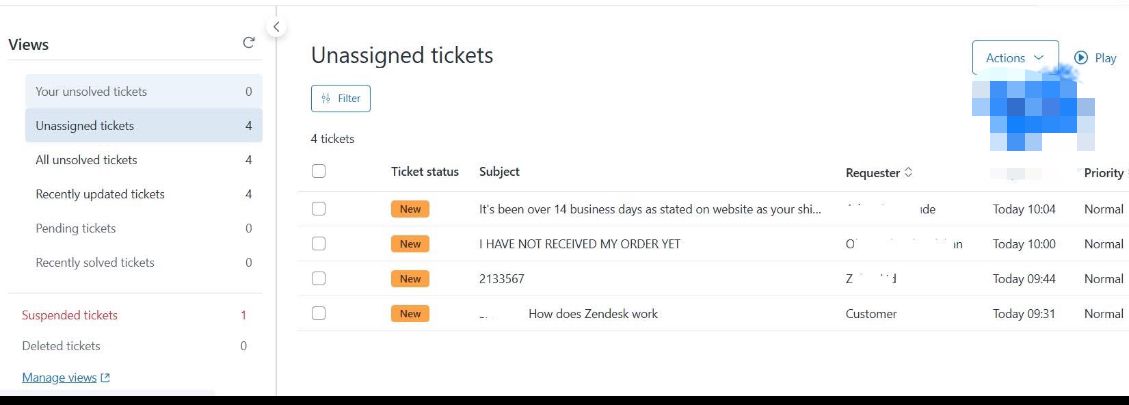Open the Filter button

click(341, 99)
